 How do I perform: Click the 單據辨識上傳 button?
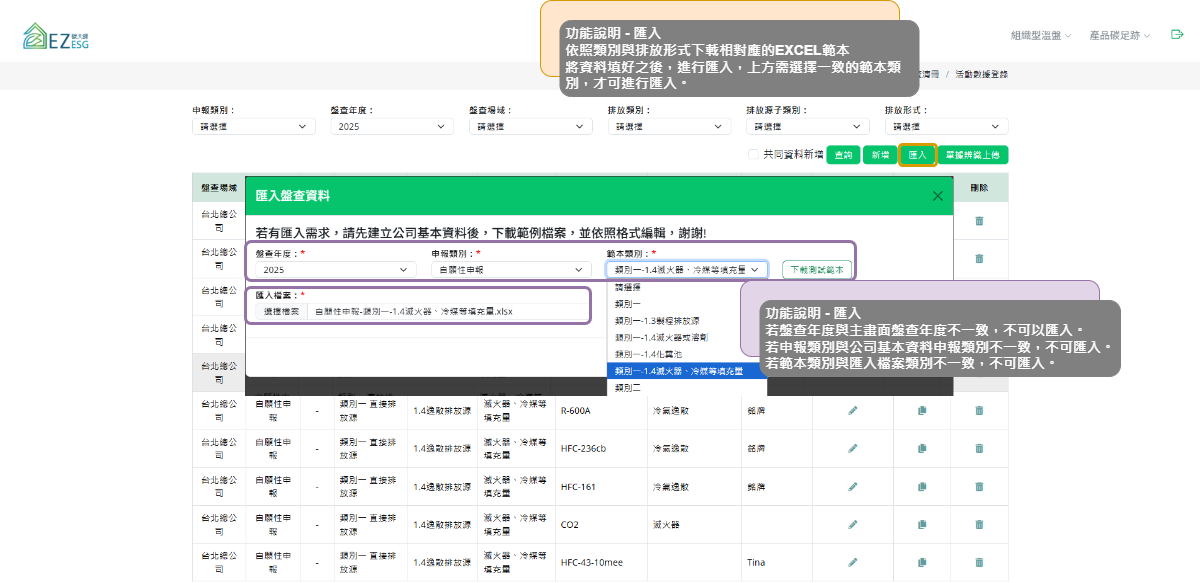pos(973,155)
